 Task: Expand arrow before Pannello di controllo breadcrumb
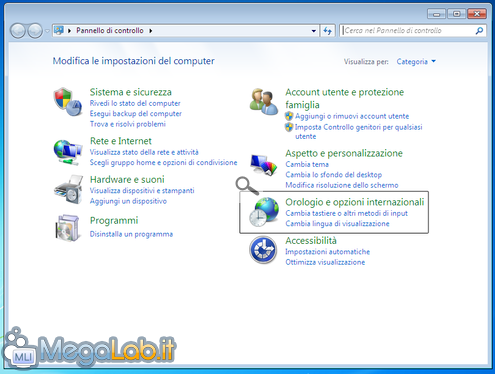(69, 31)
